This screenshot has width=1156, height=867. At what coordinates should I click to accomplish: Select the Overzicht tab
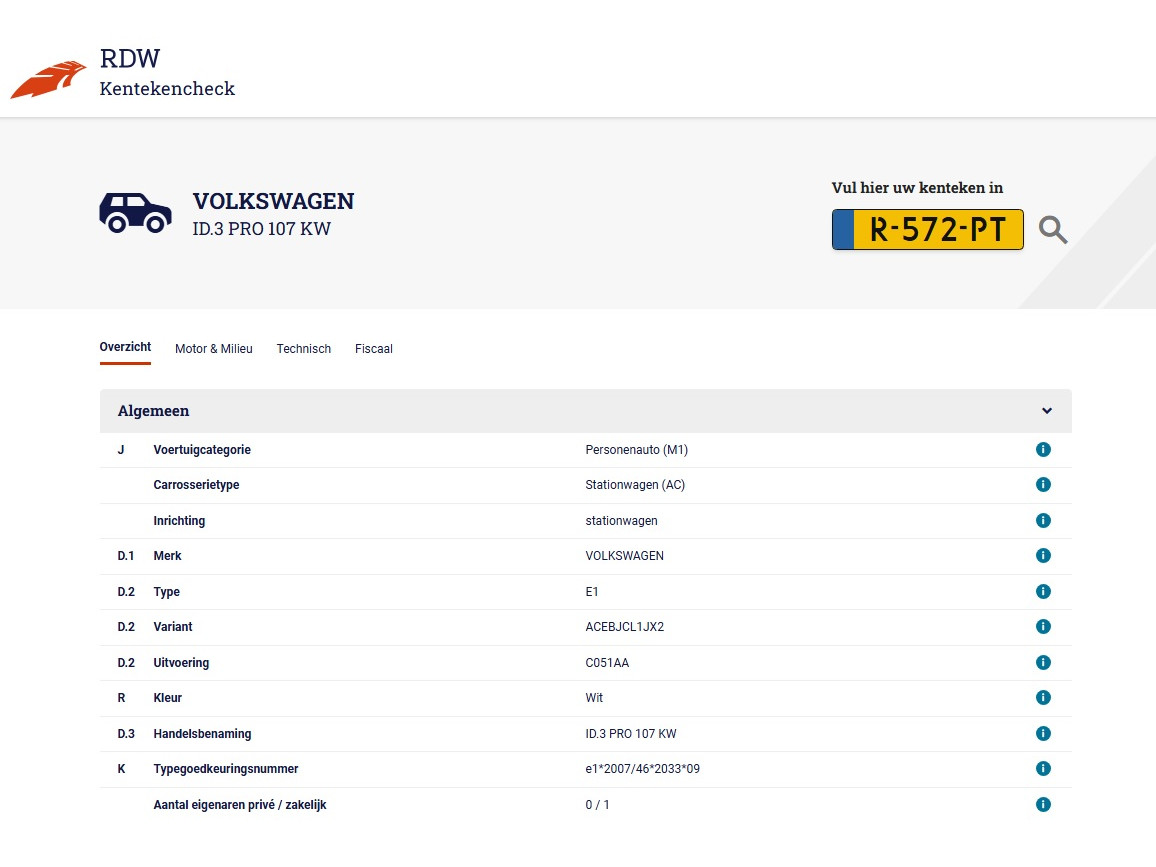125,347
